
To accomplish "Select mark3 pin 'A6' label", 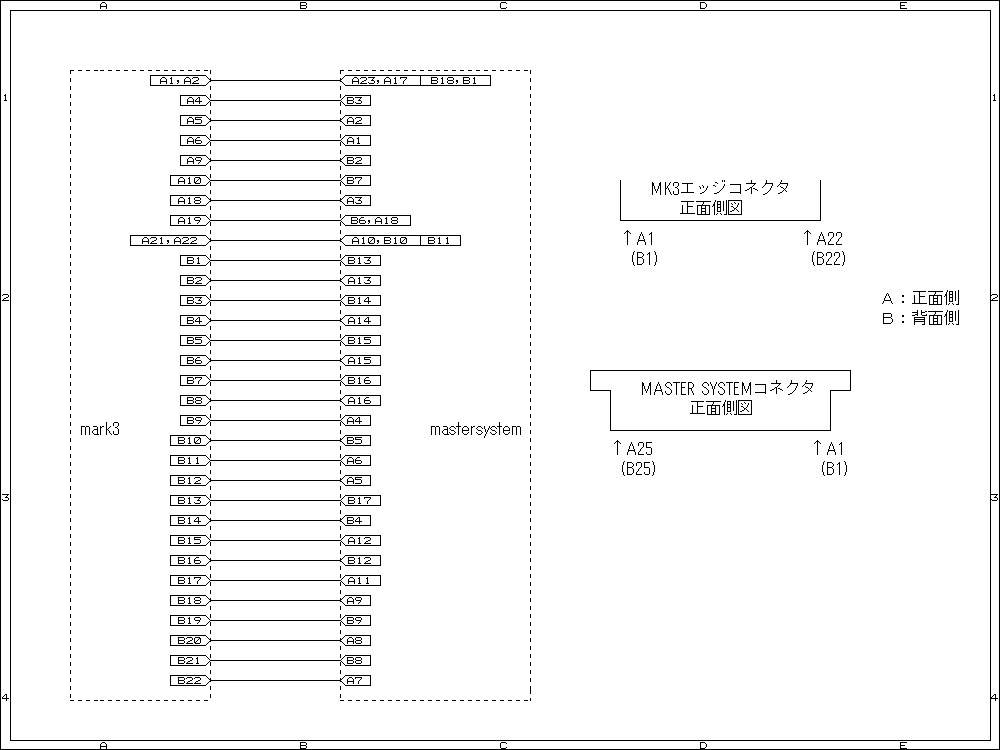I will pos(195,140).
